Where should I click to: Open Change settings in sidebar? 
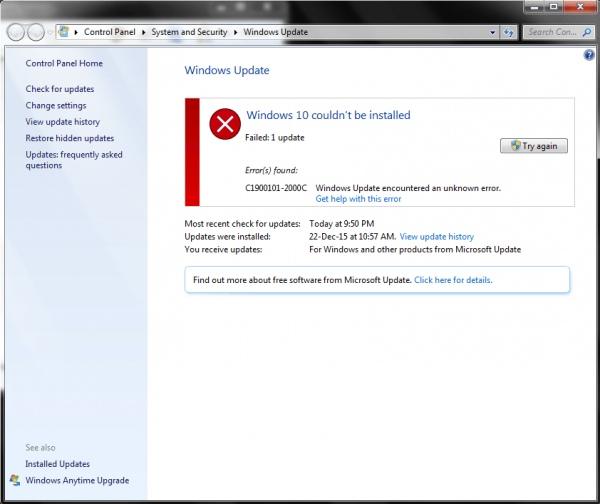tap(56, 105)
